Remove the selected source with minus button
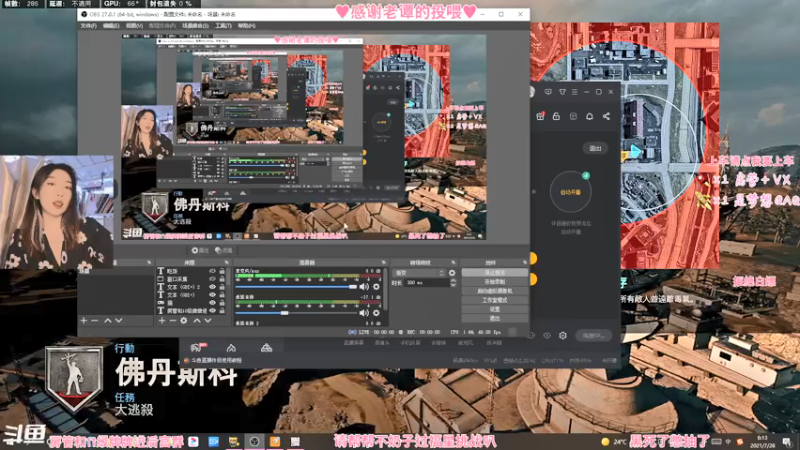 [x=172, y=320]
